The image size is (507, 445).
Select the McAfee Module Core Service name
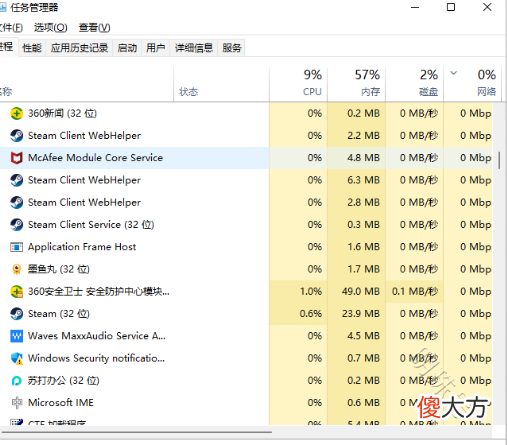coord(95,158)
